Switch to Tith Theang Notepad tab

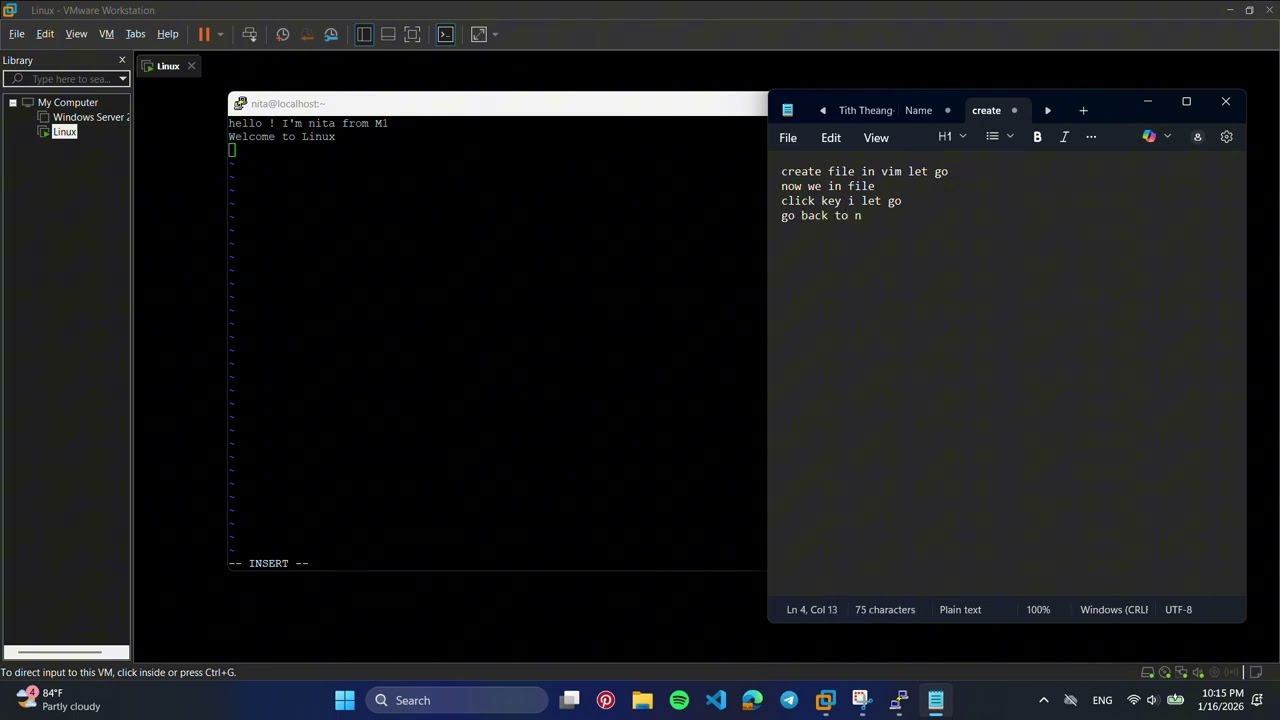point(866,110)
